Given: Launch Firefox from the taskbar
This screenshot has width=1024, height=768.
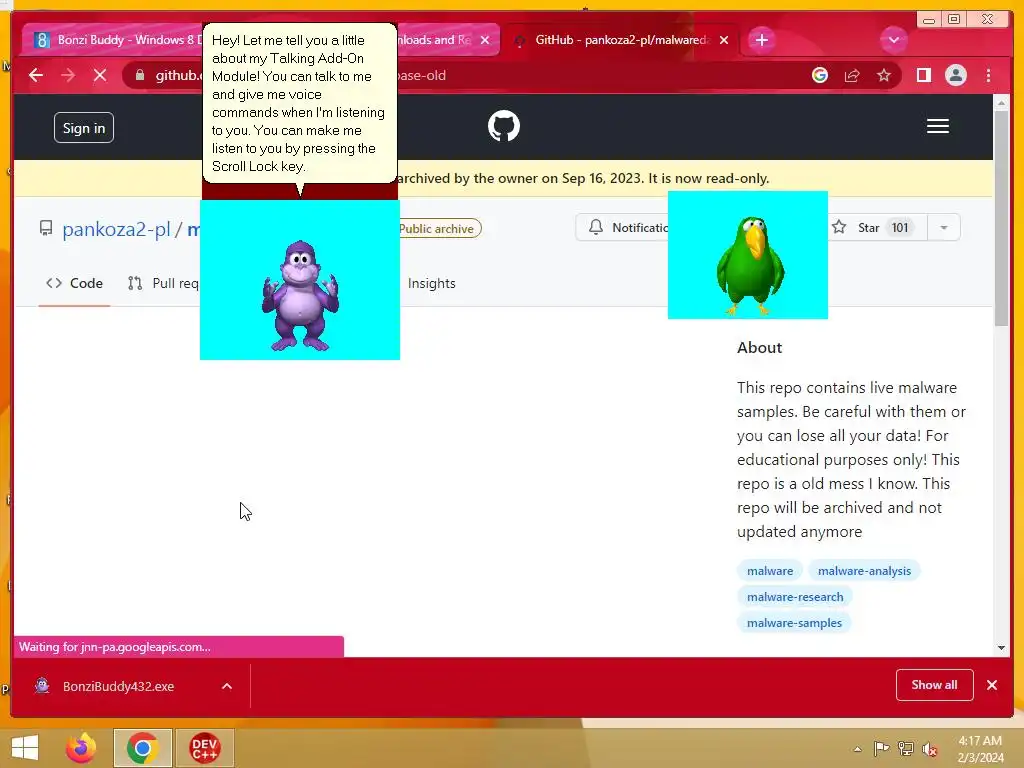Looking at the screenshot, I should point(81,748).
